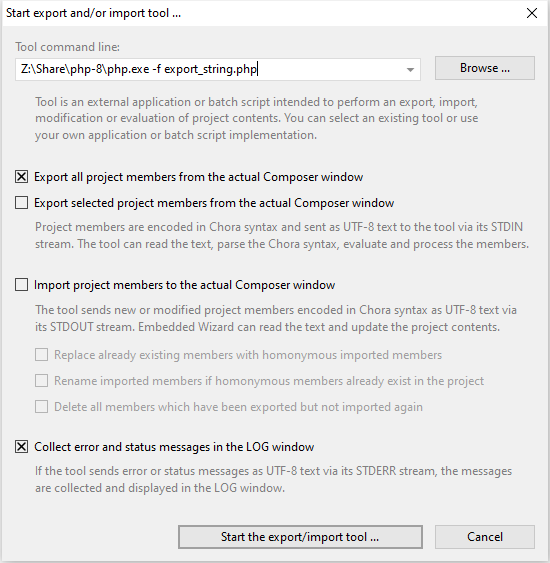Open the Browse file picker

click(485, 68)
